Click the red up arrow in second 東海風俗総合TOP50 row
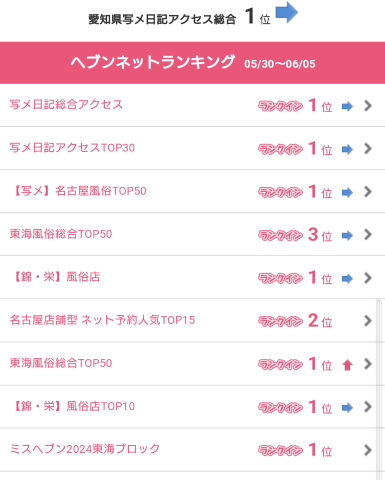This screenshot has height=480, width=385. coord(347,365)
